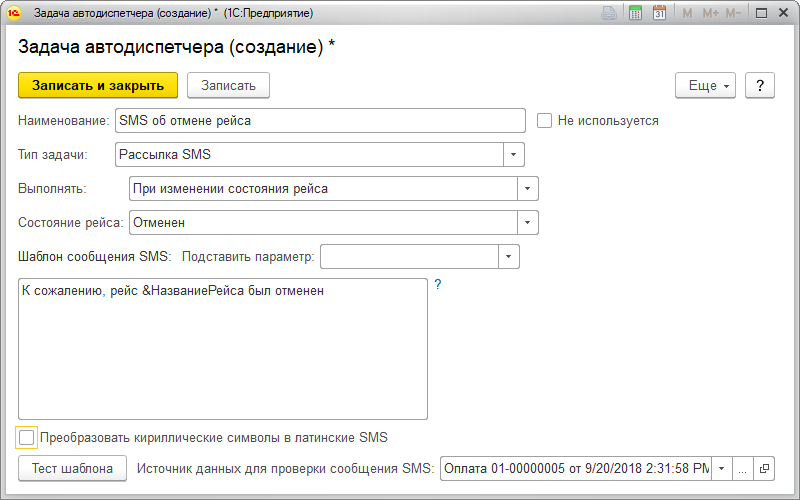The image size is (800, 500).
Task: Open the 'Подставить параметр' dropdown
Action: 509,257
